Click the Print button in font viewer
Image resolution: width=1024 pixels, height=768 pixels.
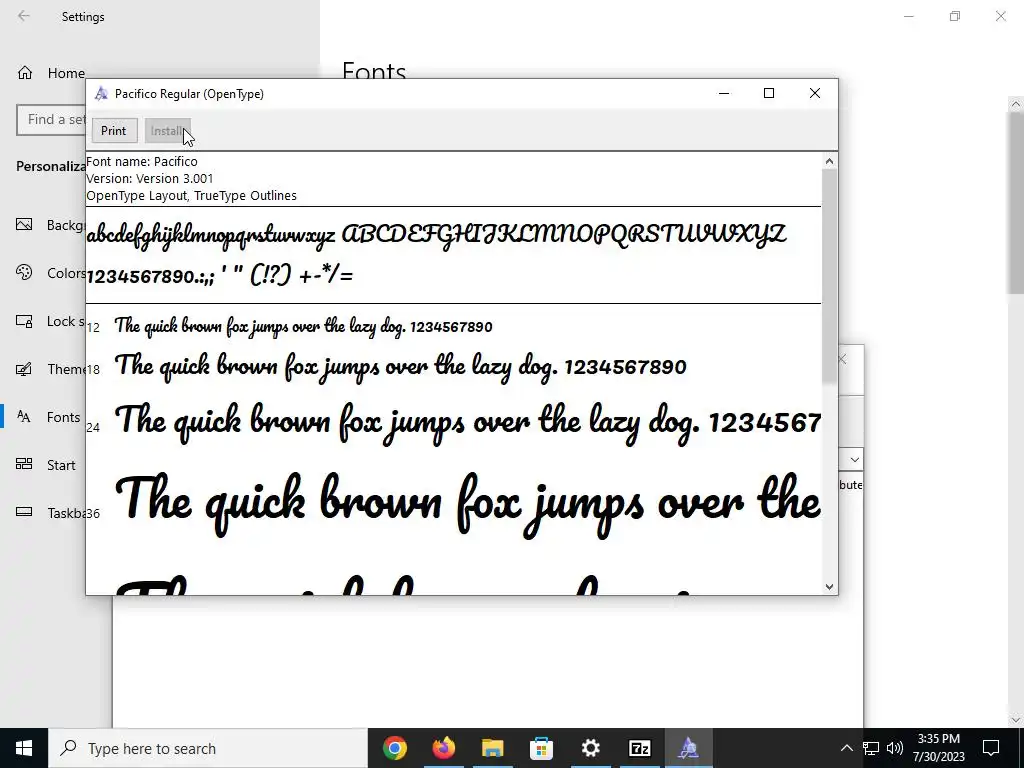pyautogui.click(x=114, y=131)
